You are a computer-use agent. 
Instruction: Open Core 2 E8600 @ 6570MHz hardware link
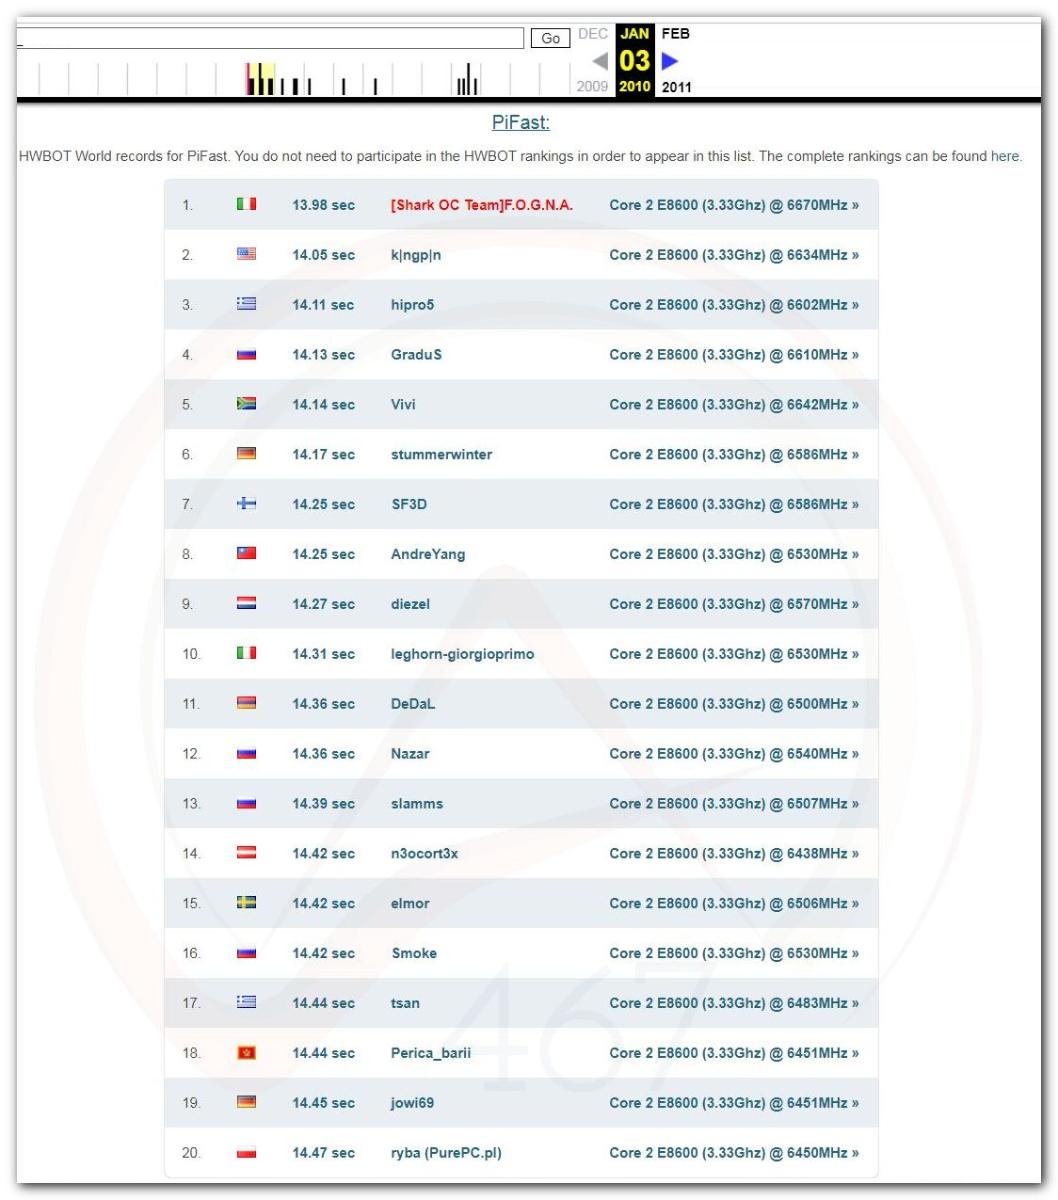(x=734, y=604)
